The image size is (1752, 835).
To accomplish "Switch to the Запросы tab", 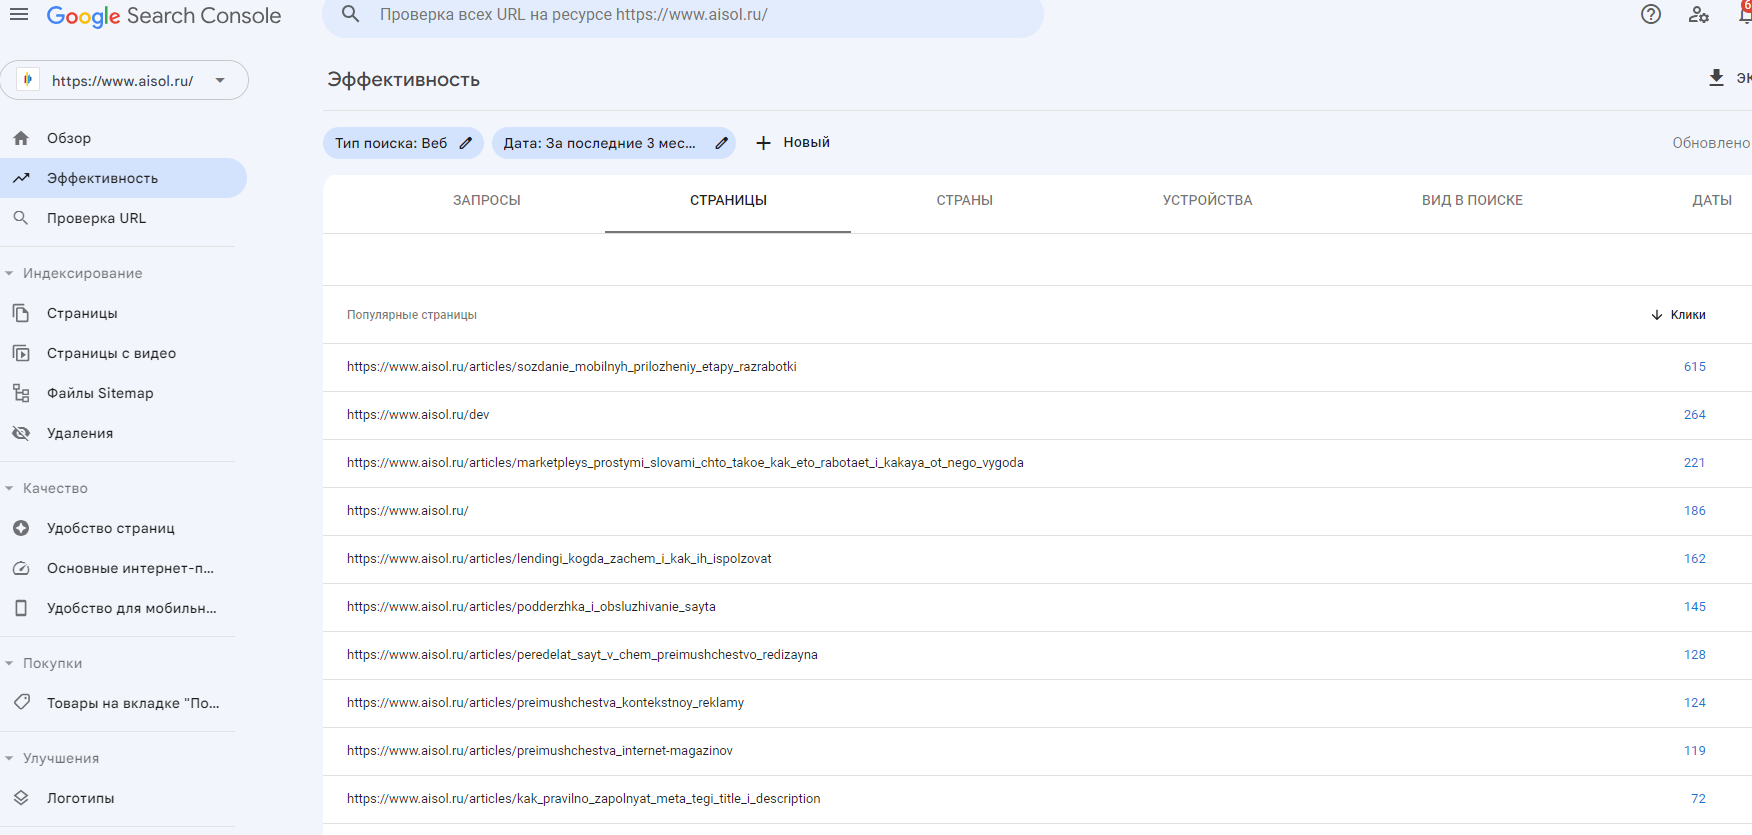I will [486, 200].
